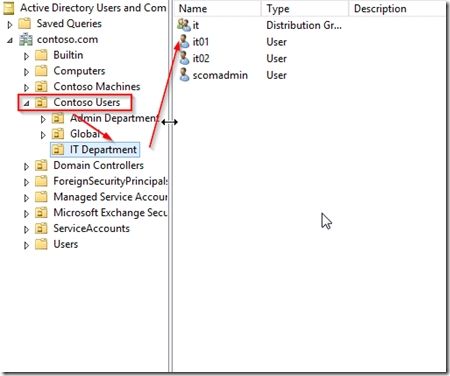Collapse the Contoso Users tree node
This screenshot has height=376, width=450.
point(27,104)
